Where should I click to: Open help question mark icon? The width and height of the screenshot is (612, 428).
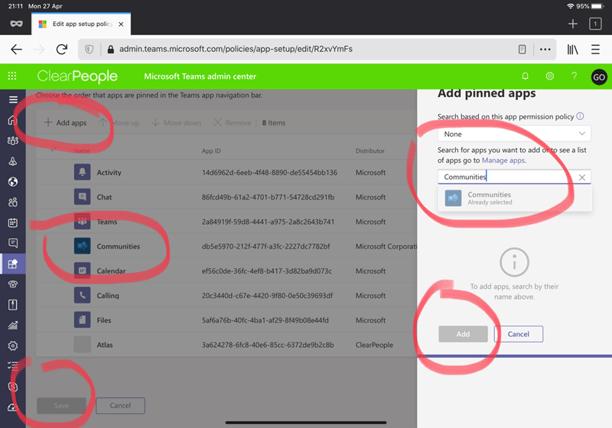[574, 76]
